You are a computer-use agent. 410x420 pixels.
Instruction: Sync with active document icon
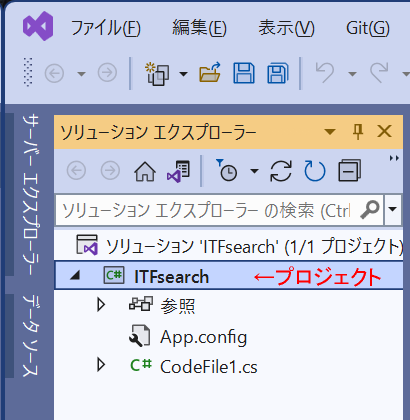[x=281, y=171]
